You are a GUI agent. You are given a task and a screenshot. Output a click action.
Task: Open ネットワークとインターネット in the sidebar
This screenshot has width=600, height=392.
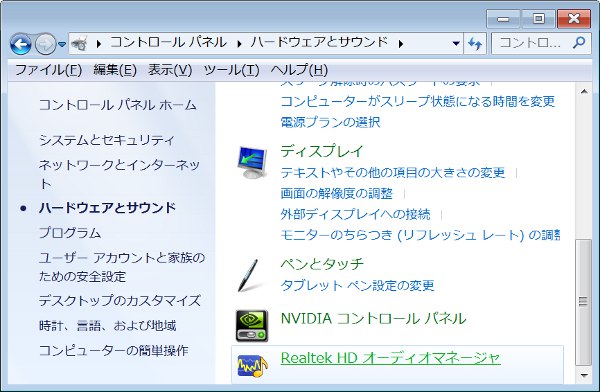[x=119, y=174]
